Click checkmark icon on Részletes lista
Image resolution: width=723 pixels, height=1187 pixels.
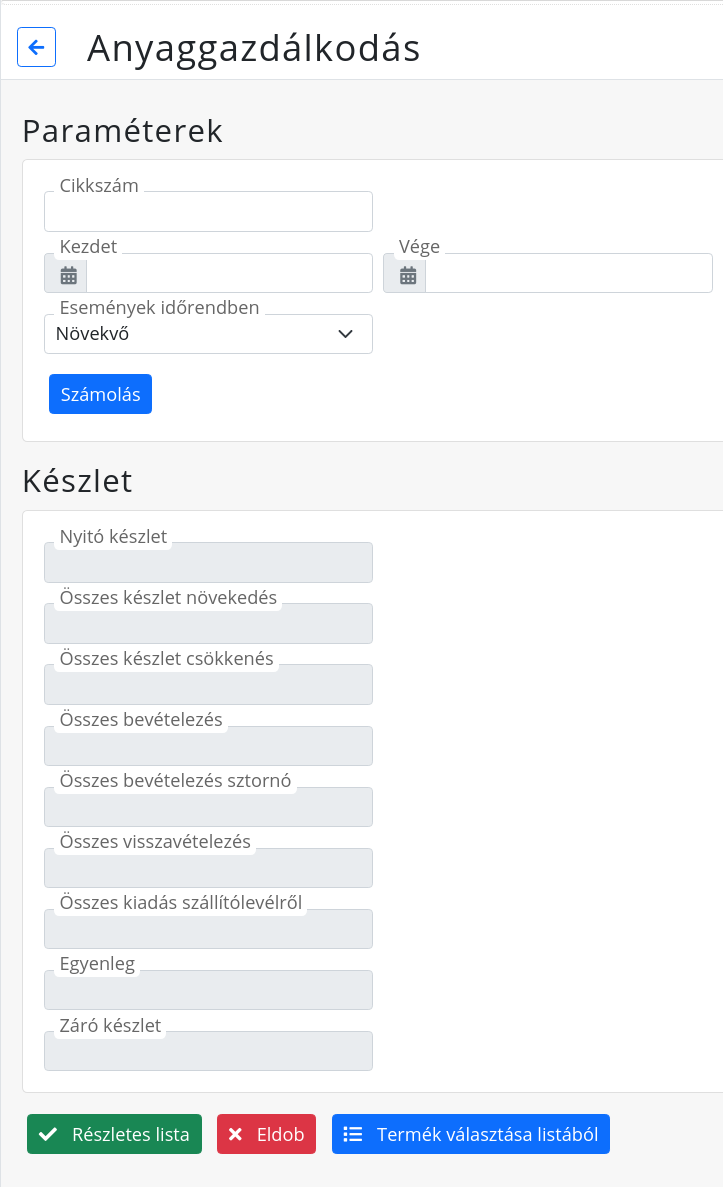pyautogui.click(x=48, y=1134)
